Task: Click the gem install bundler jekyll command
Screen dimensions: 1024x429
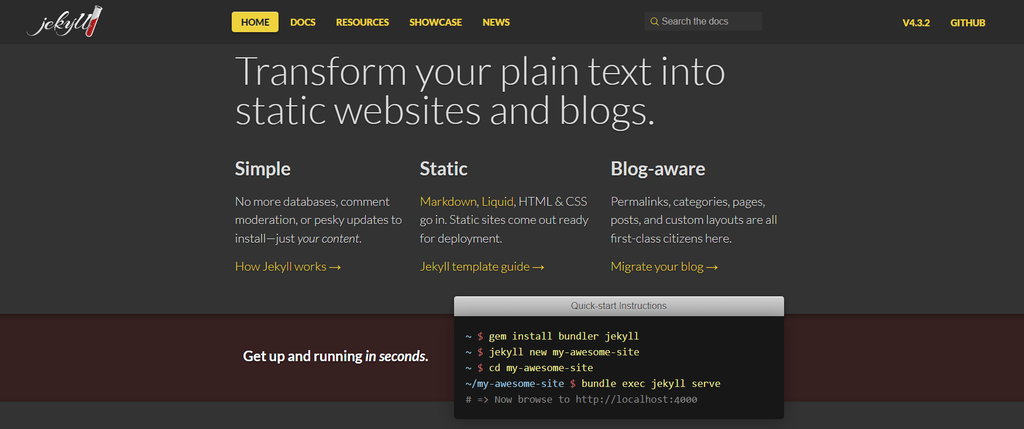Action: pos(563,336)
